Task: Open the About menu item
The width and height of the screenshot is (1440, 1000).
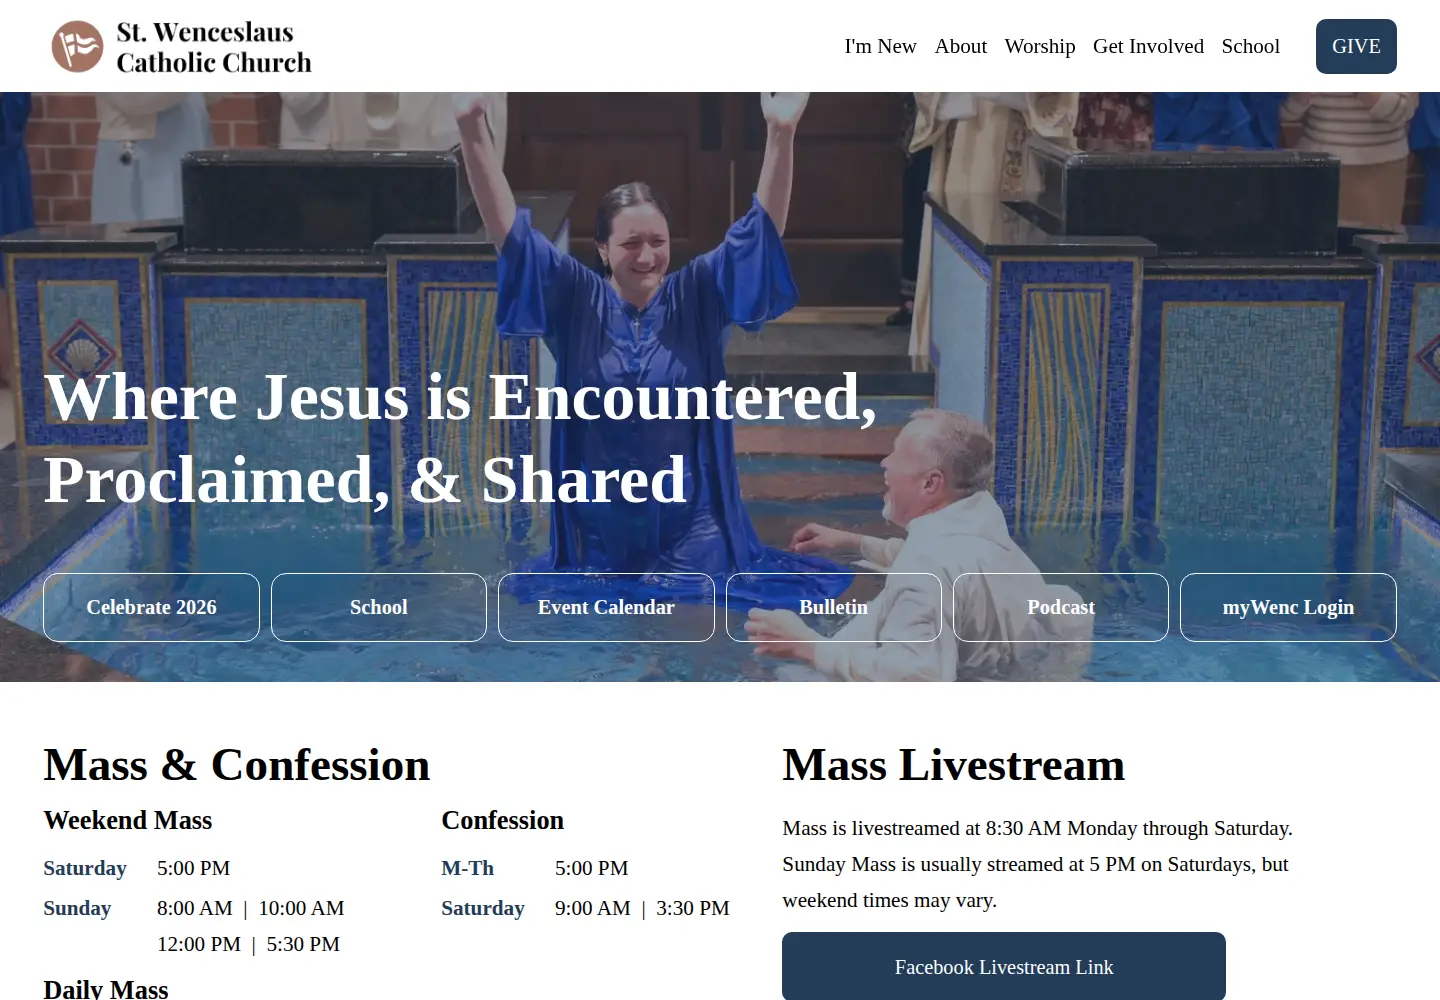Action: point(960,46)
